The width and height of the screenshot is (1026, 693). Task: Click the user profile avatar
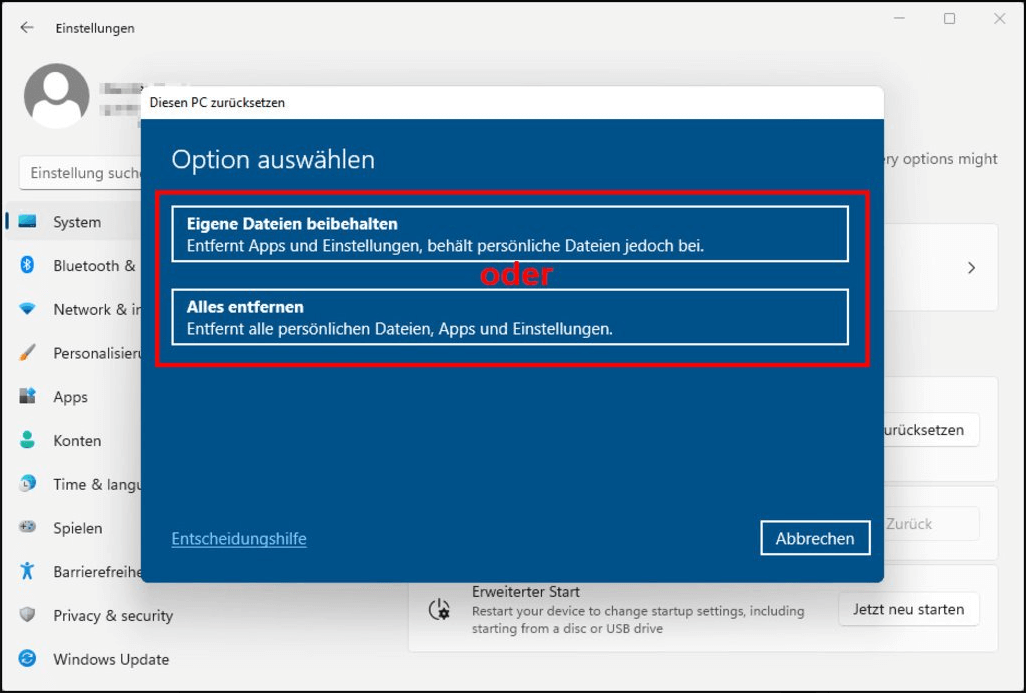click(x=55, y=95)
